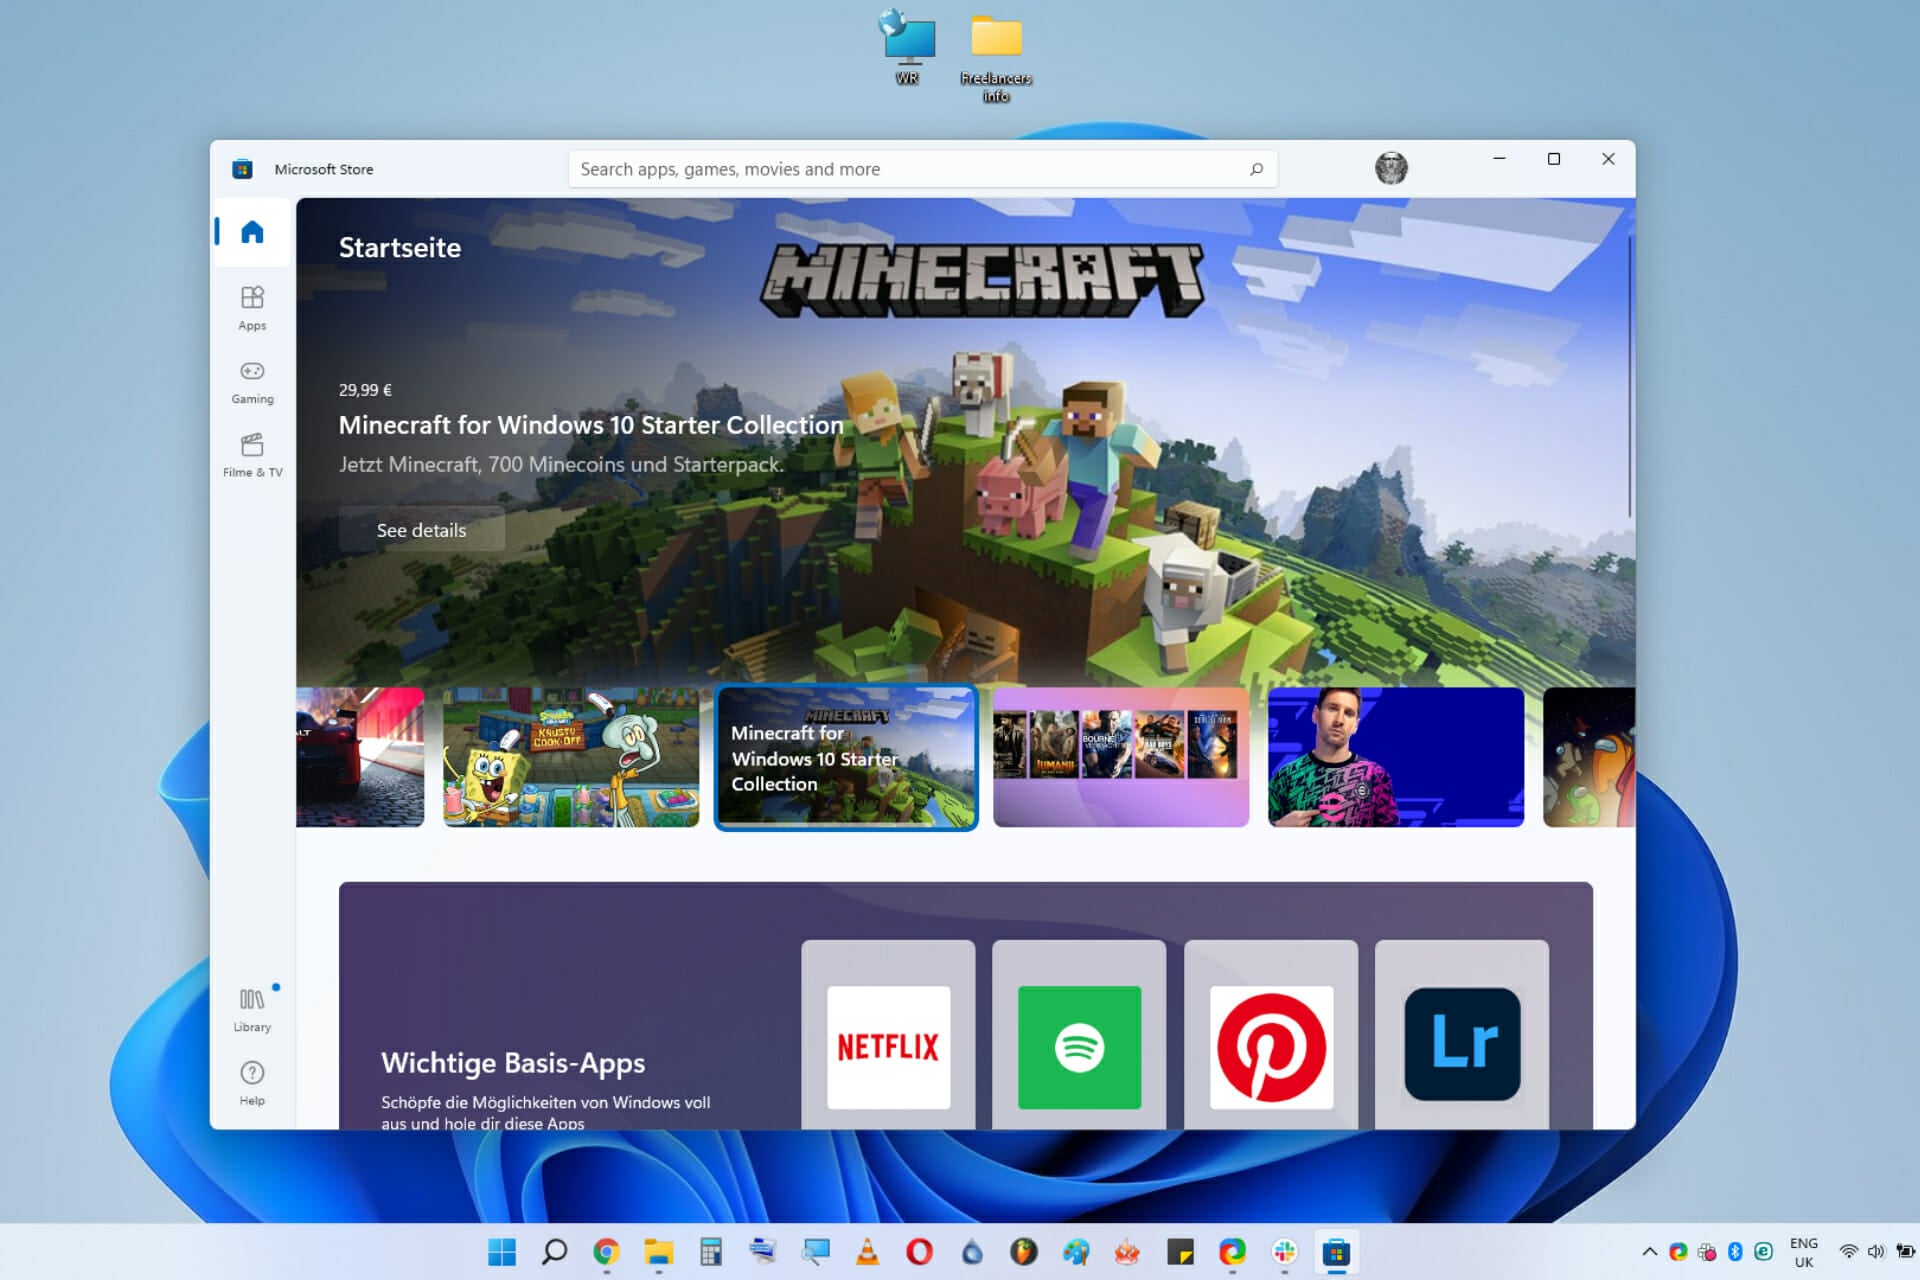
Task: Click the magnifier icon in the search bar
Action: click(1255, 168)
